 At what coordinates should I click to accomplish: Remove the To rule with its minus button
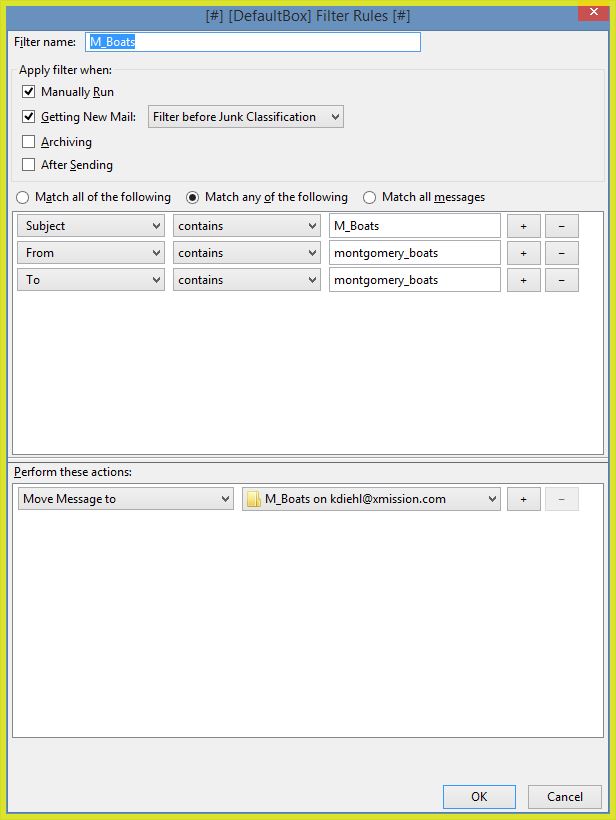coord(561,280)
